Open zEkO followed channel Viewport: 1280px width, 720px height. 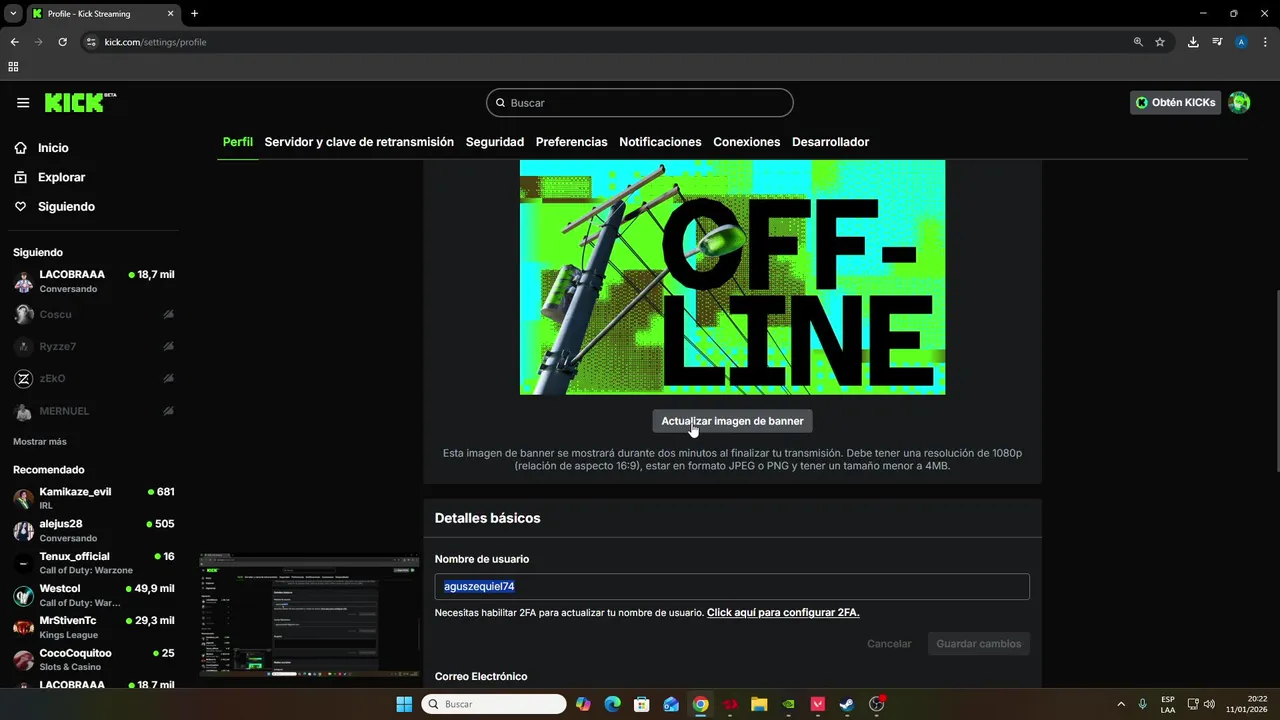94,379
